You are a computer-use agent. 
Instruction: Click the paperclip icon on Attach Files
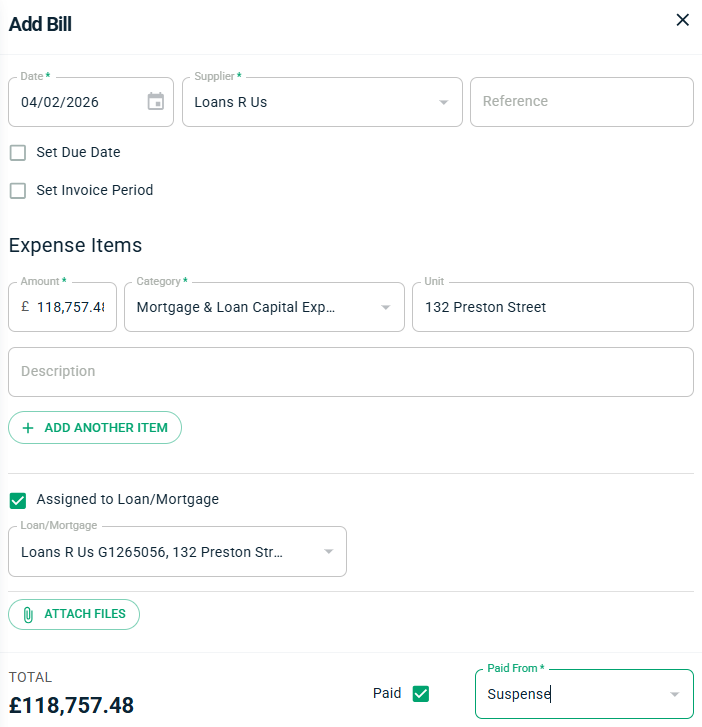28,614
